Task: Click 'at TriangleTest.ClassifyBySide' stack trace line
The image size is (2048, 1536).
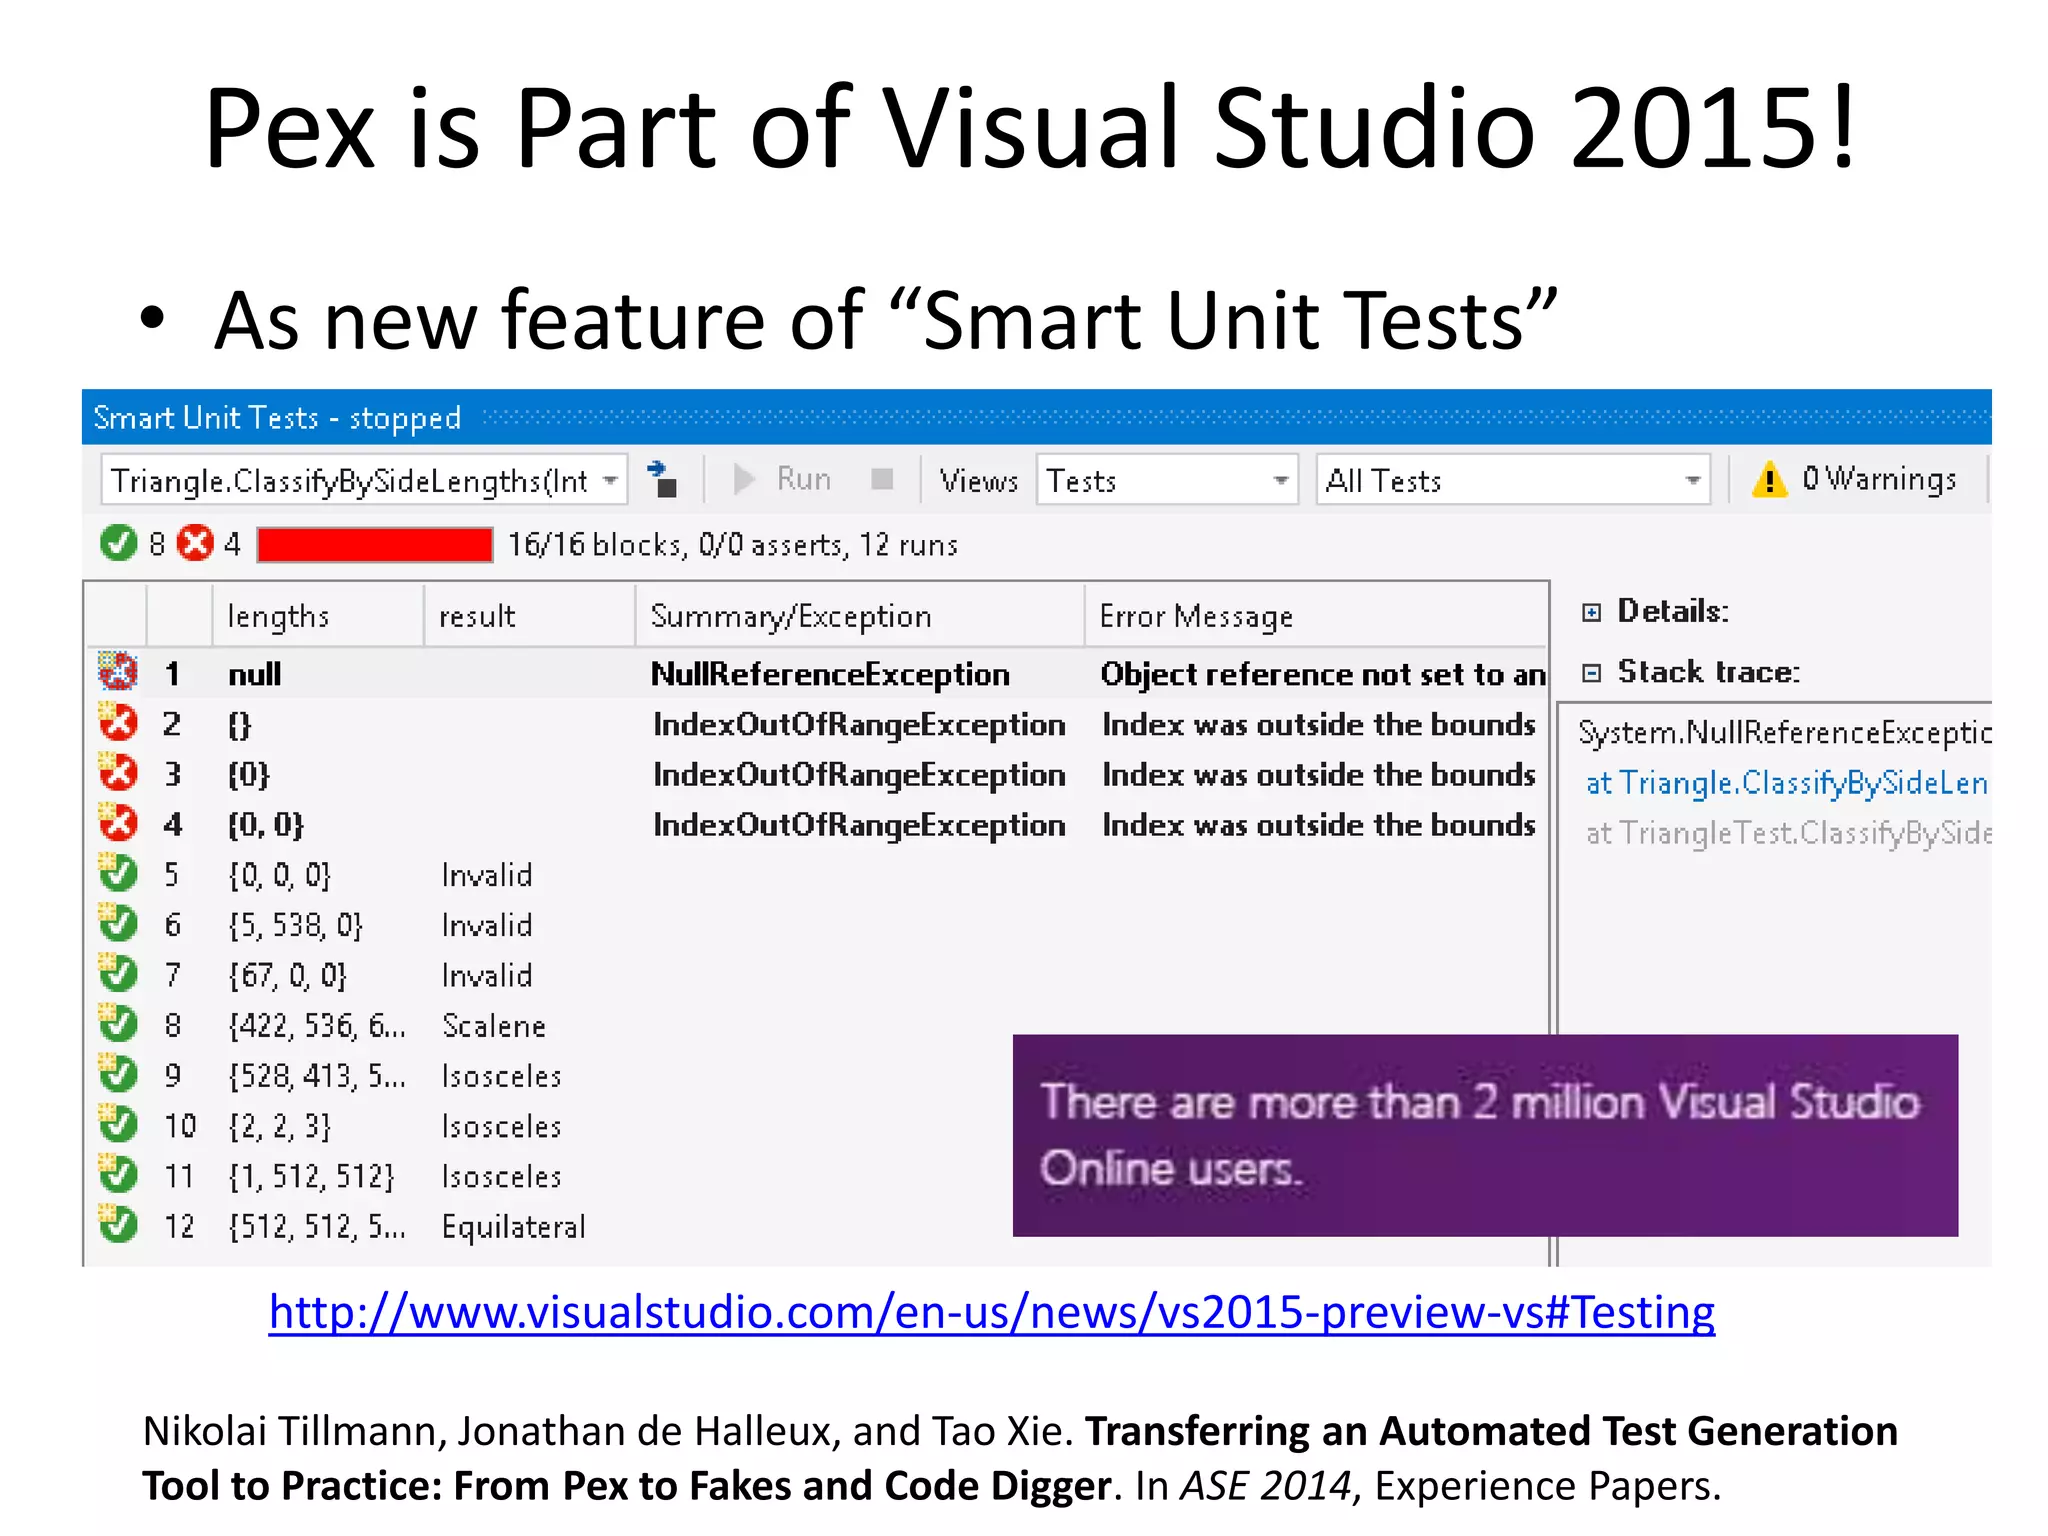Action: (1788, 832)
